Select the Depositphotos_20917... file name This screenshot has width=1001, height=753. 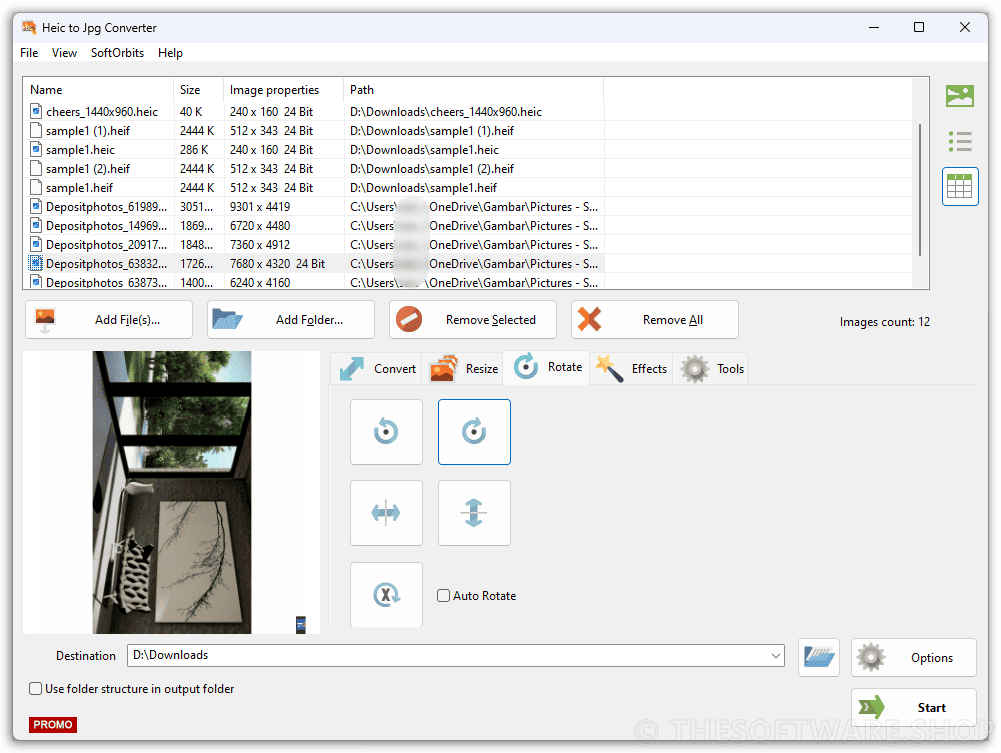click(107, 245)
